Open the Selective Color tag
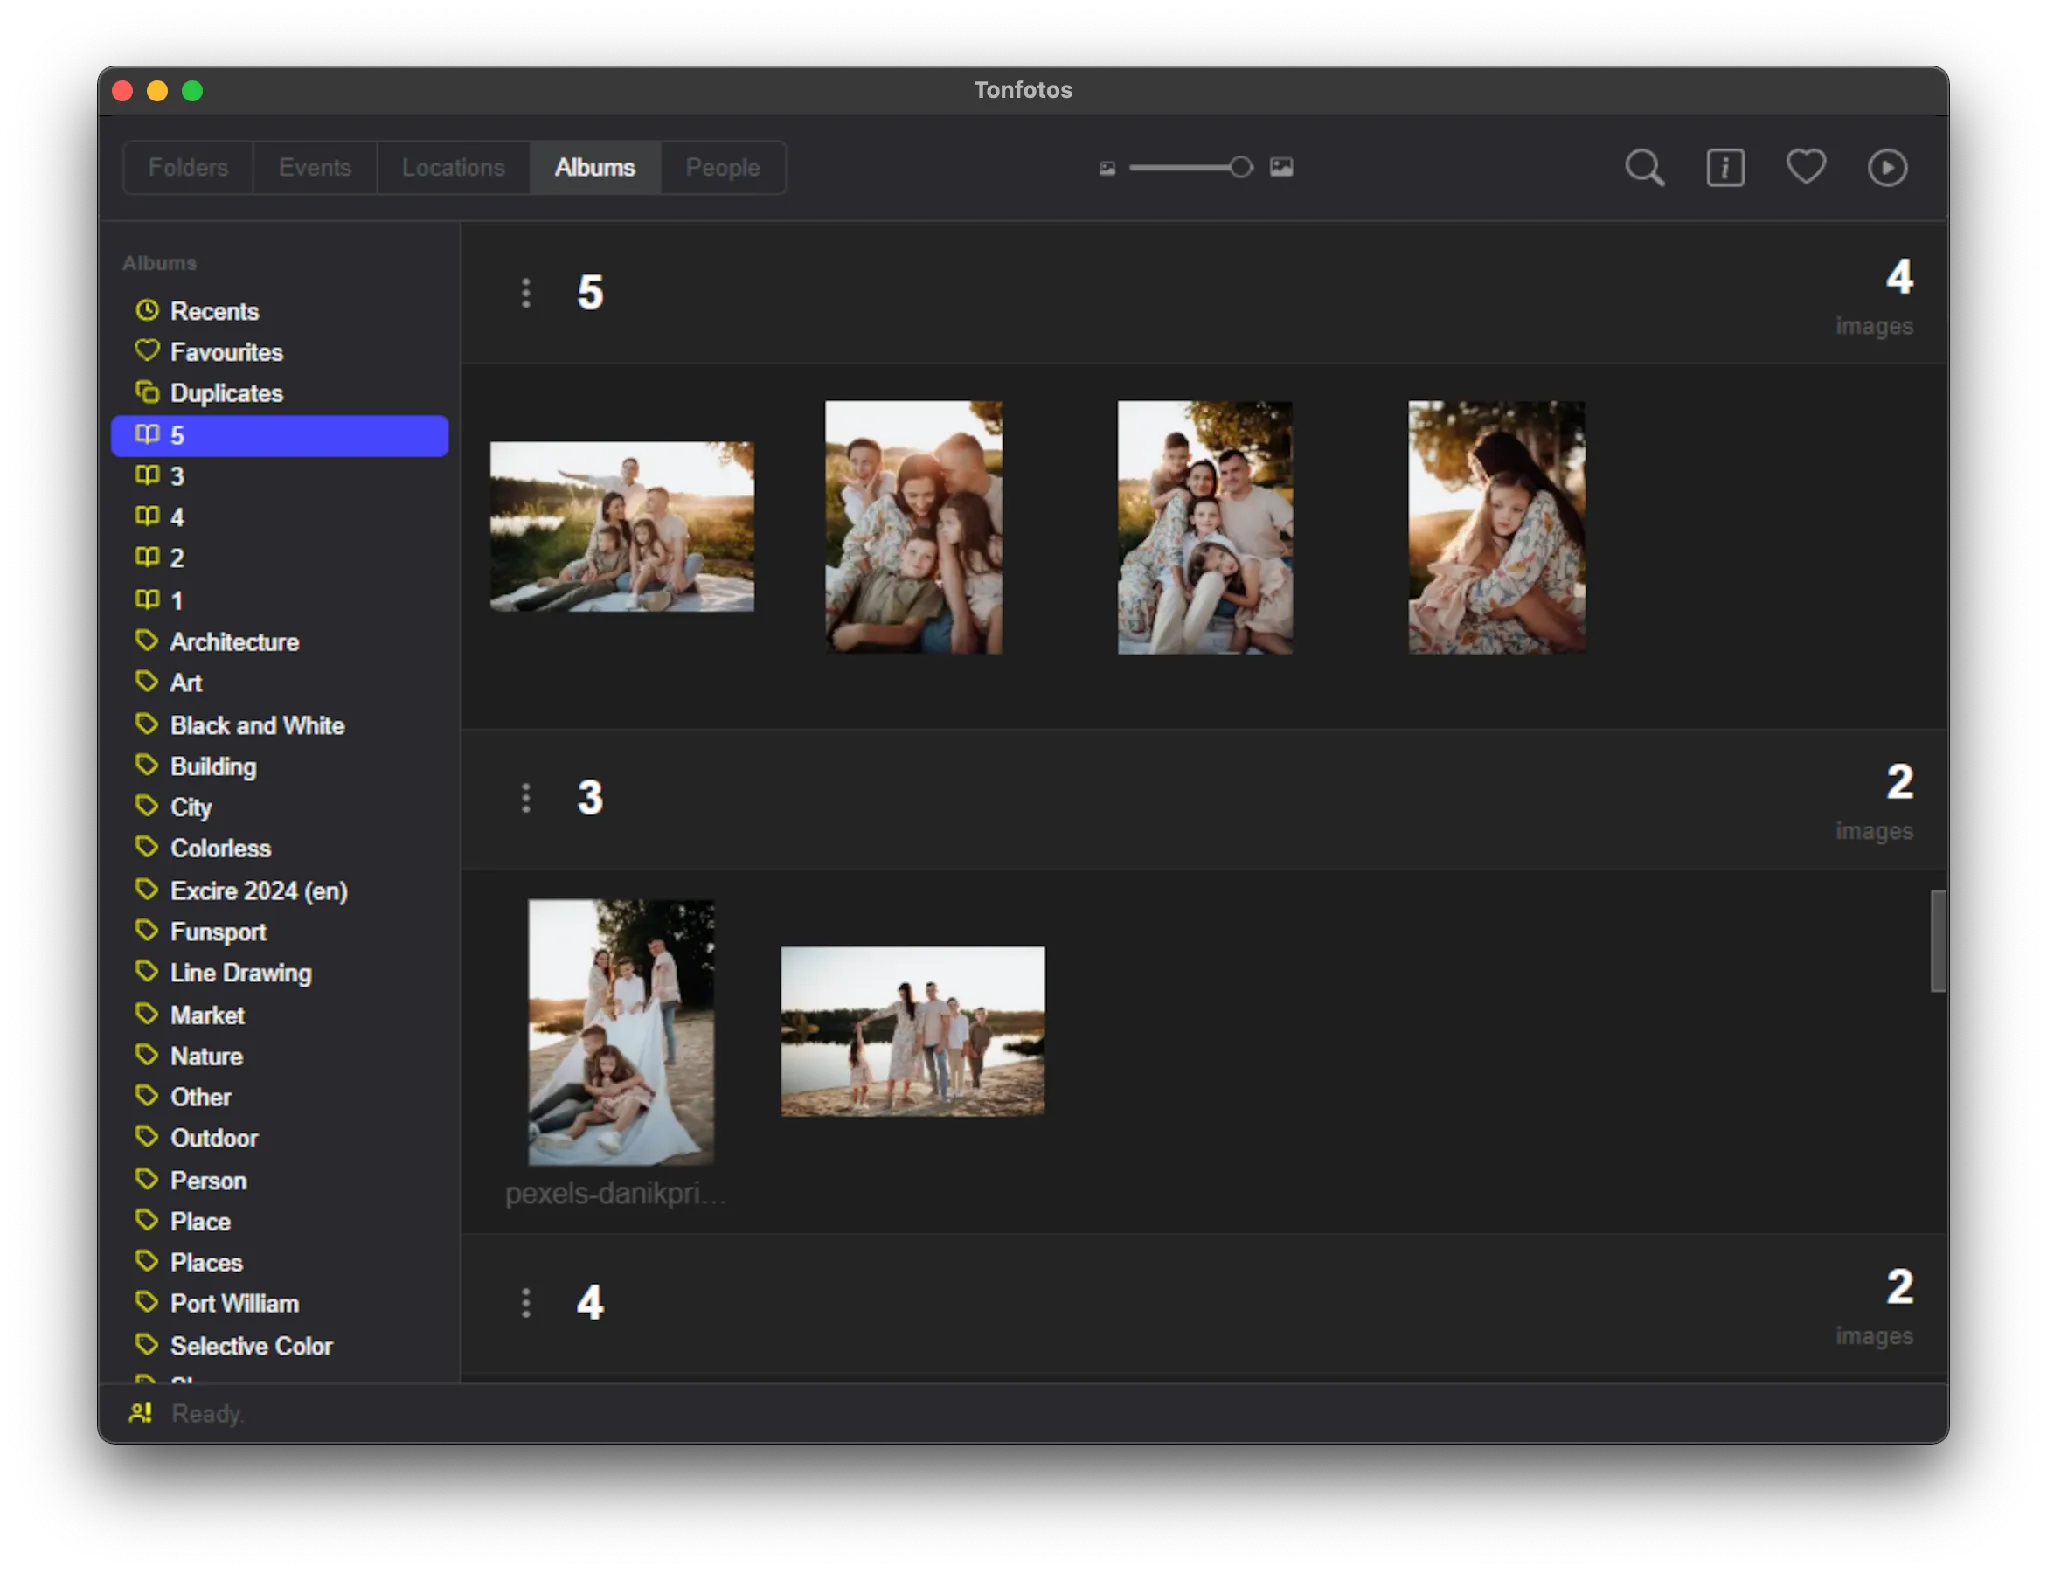Image resolution: width=2047 pixels, height=1573 pixels. click(x=280, y=1346)
